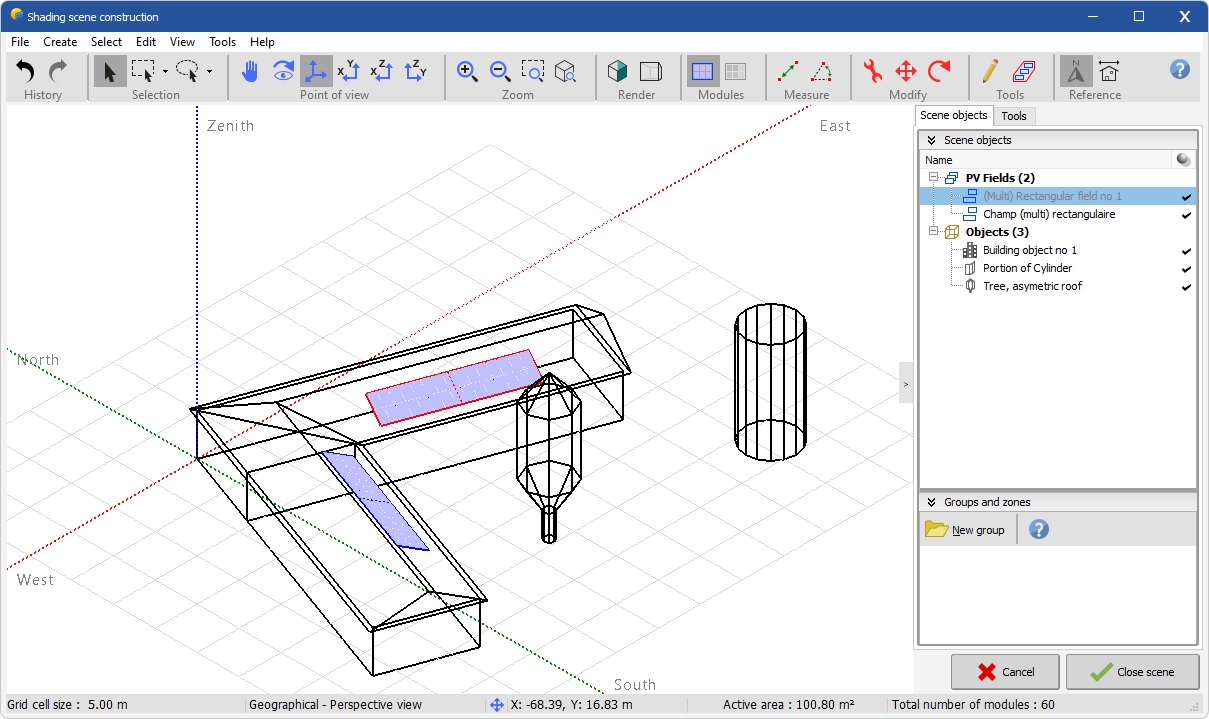Activate the orbit eye view tool

click(284, 71)
